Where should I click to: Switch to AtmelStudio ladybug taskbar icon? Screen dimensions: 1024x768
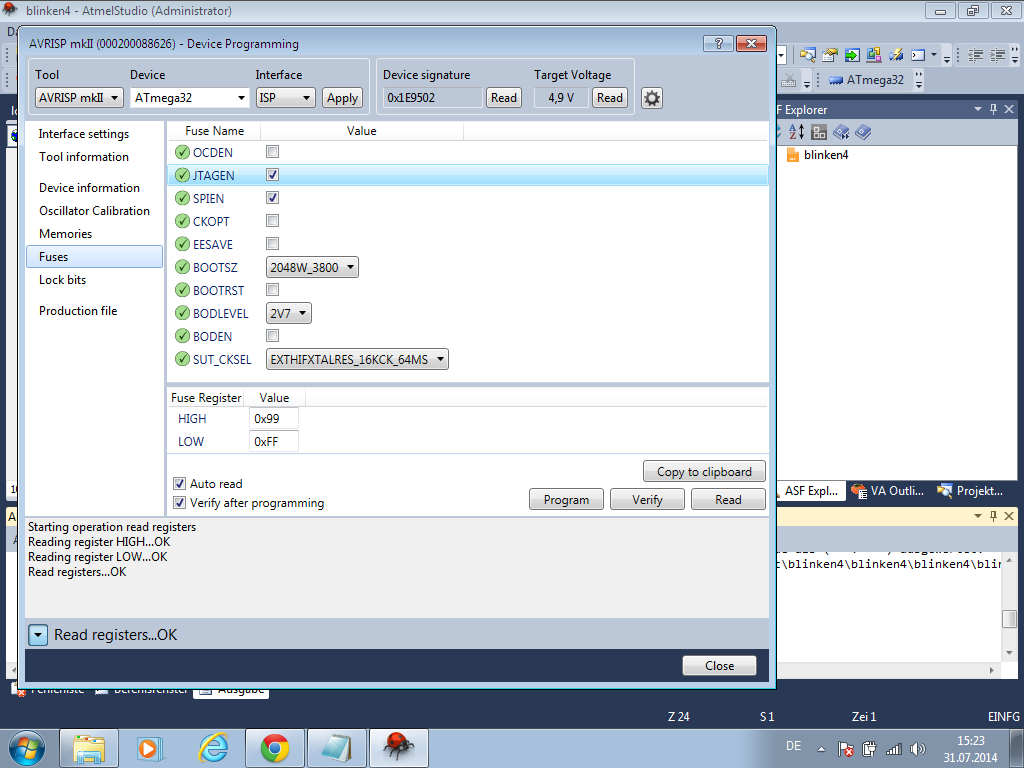[x=399, y=748]
